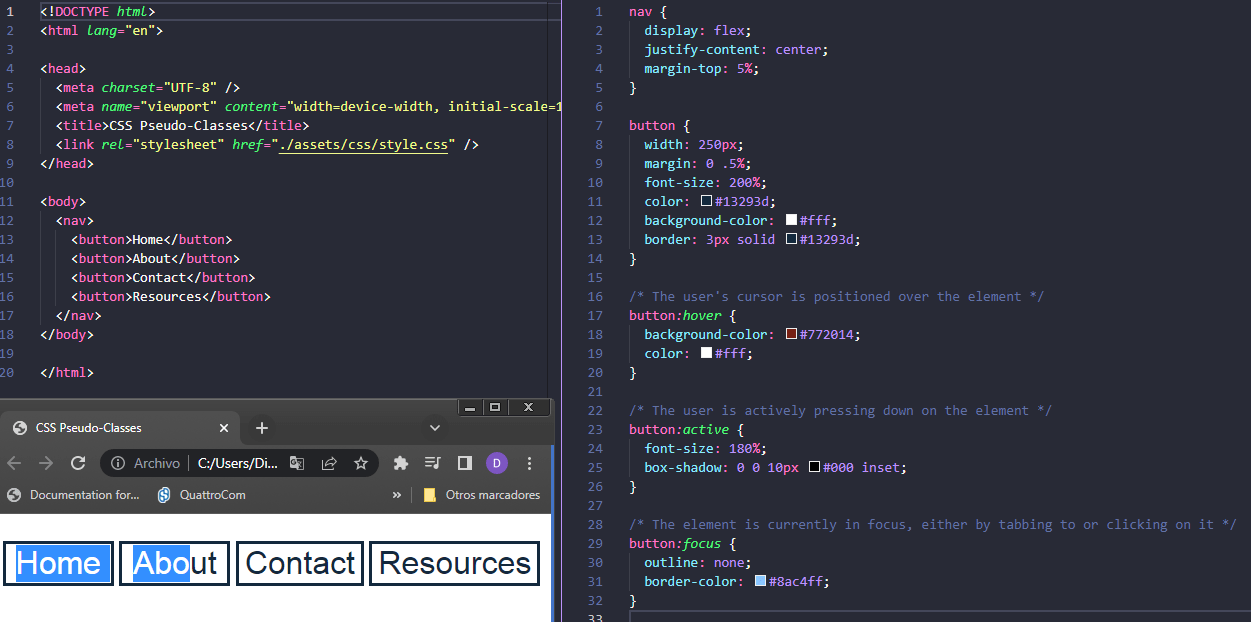
Task: Click the share page icon
Action: point(329,463)
